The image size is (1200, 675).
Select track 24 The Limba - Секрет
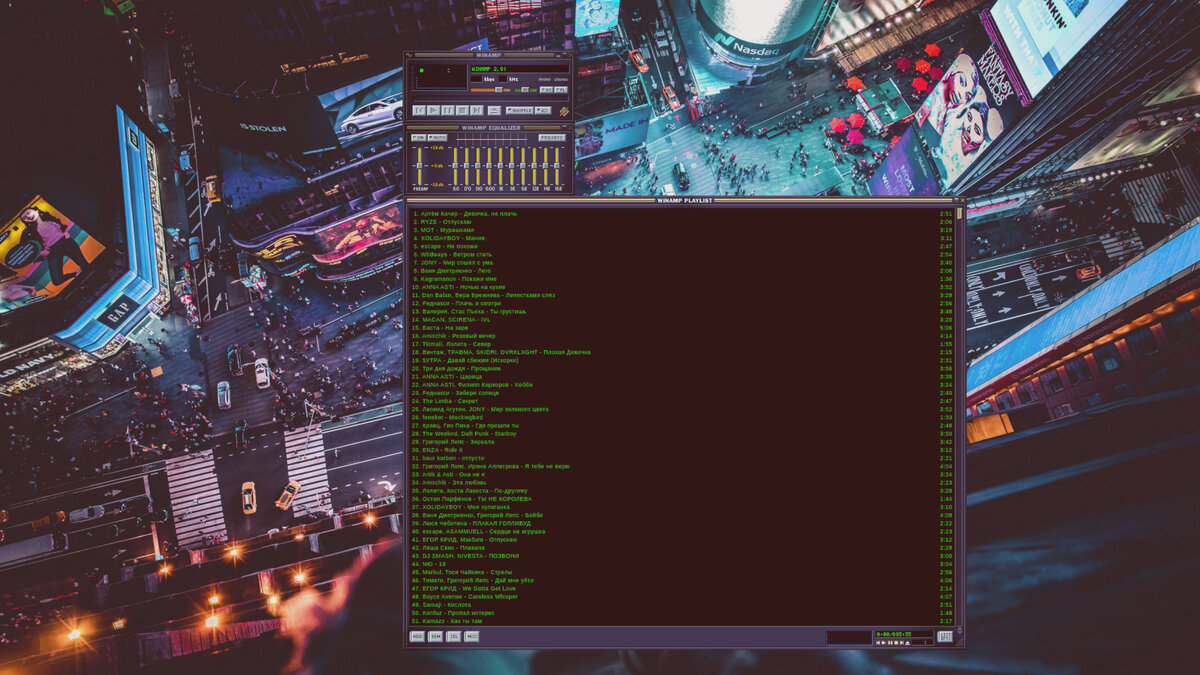[x=682, y=401]
